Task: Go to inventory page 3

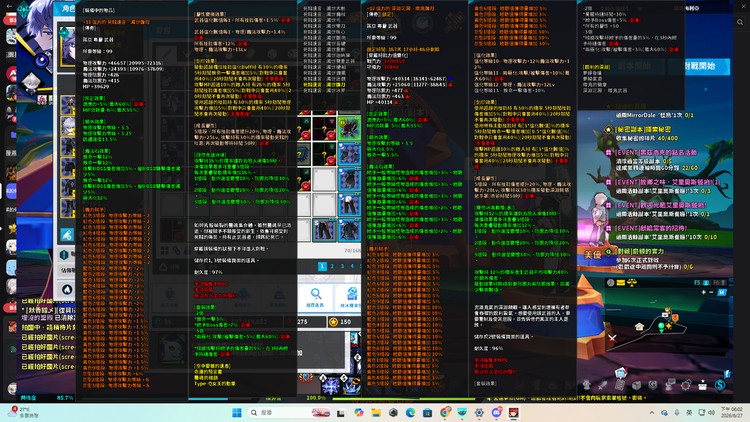Action: pyautogui.click(x=342, y=267)
